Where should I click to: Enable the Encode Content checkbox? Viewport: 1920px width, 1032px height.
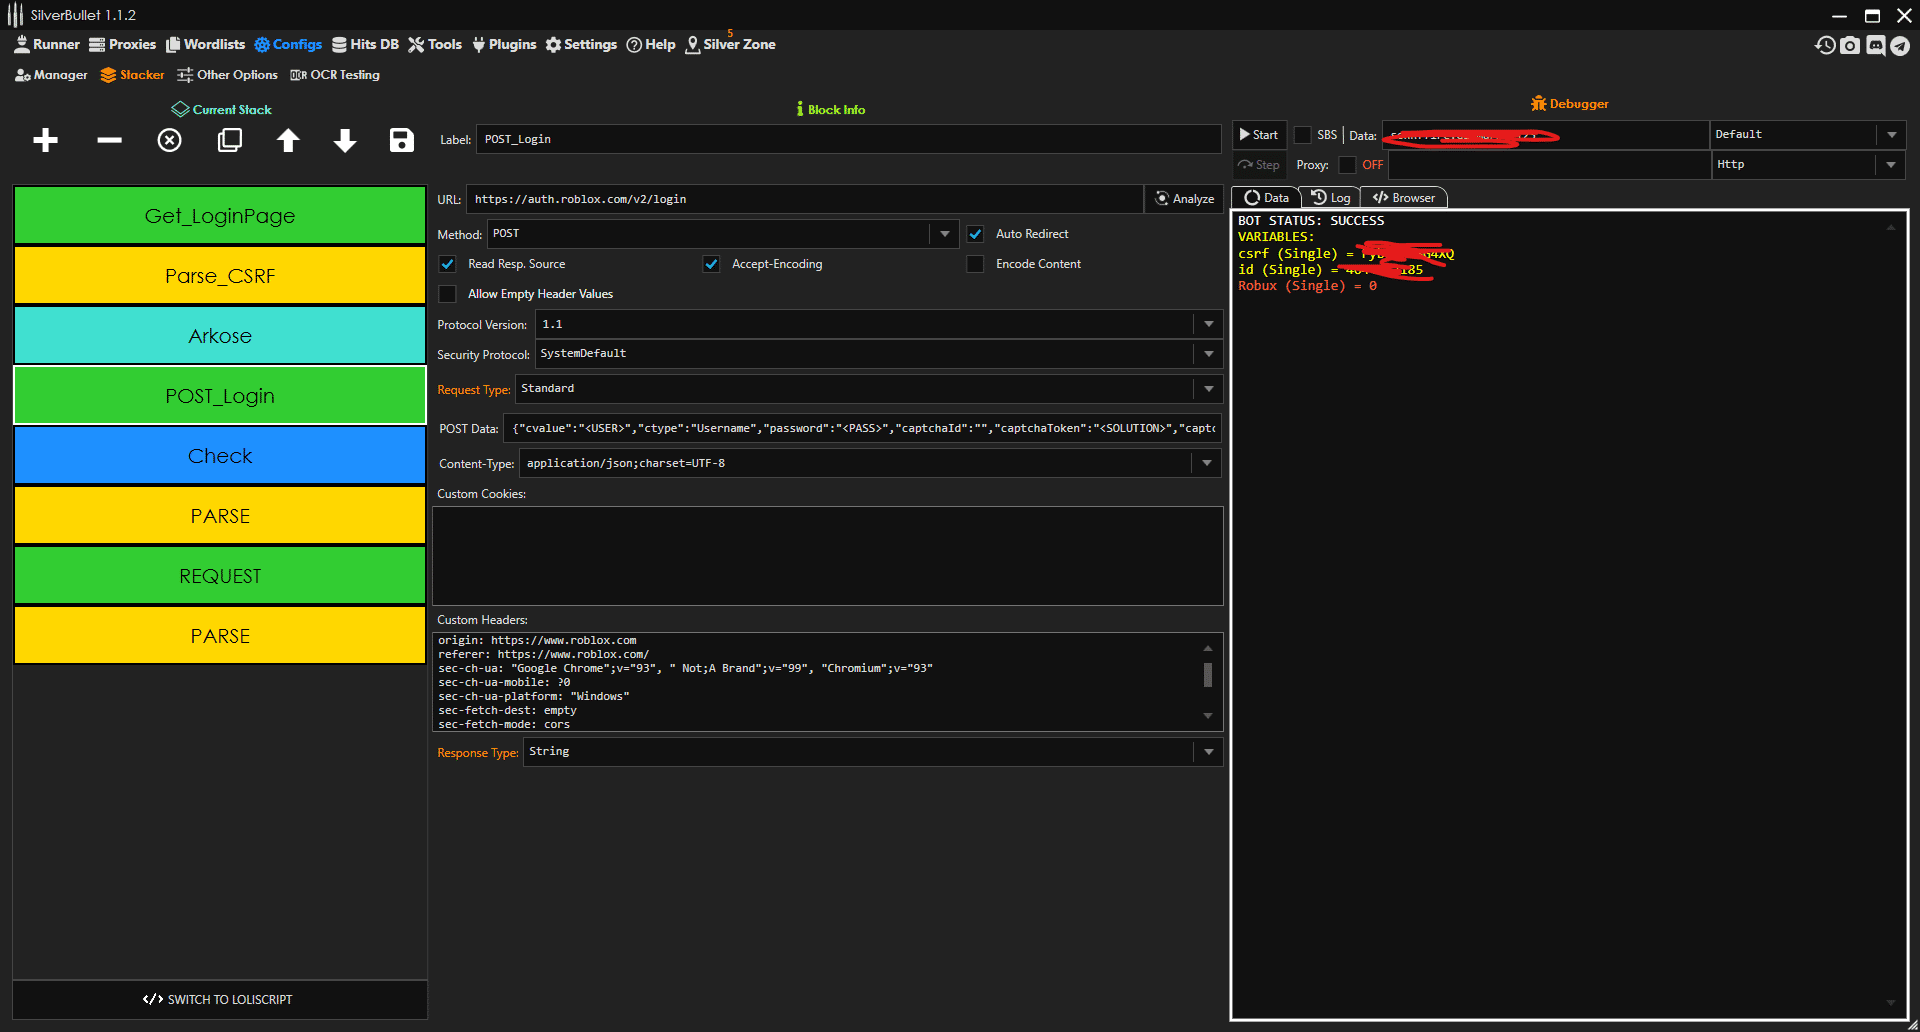(x=975, y=264)
